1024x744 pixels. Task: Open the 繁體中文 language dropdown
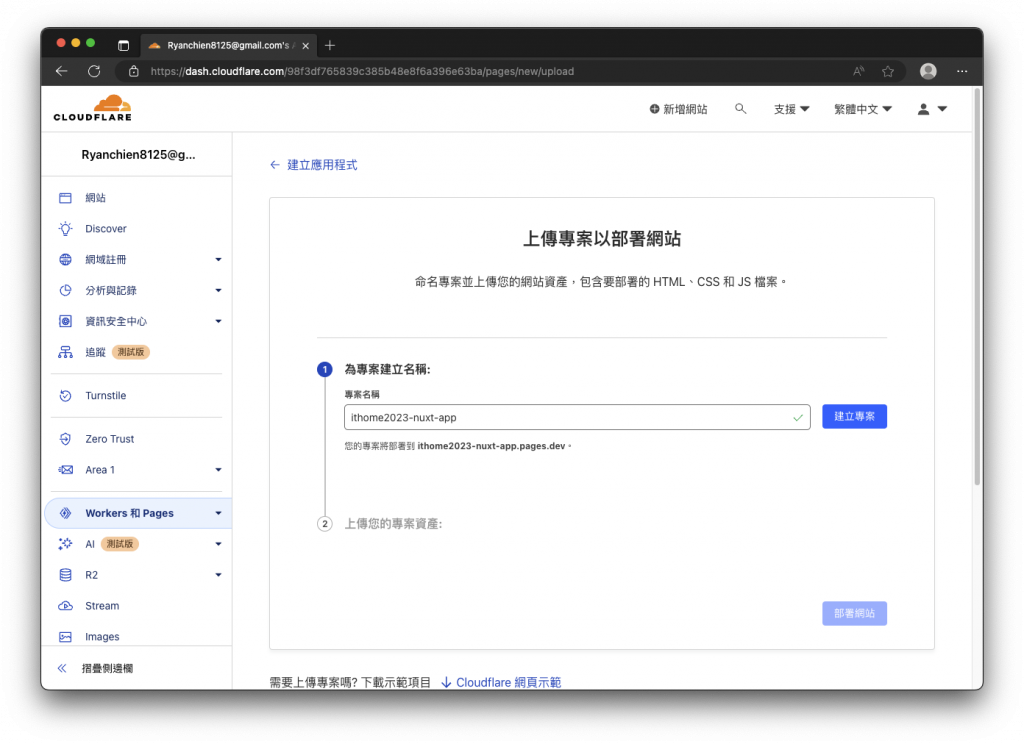pos(863,109)
